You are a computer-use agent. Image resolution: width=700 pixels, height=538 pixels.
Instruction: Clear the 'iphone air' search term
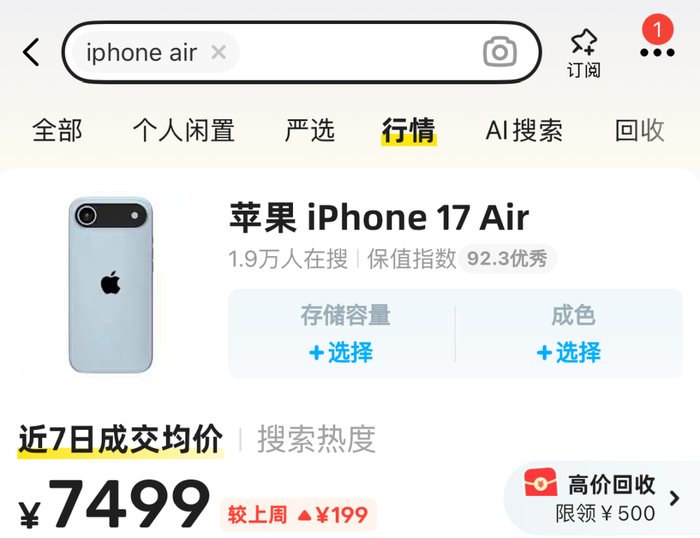coord(218,52)
